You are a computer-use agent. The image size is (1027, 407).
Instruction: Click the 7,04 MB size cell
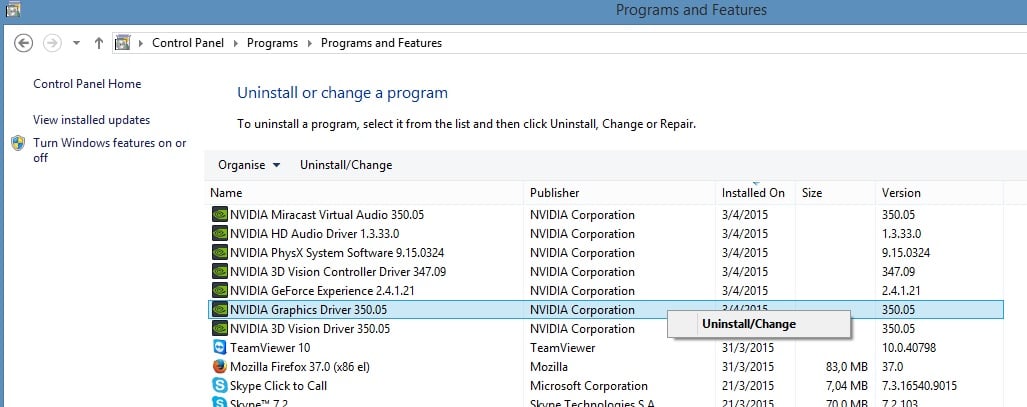pos(846,386)
